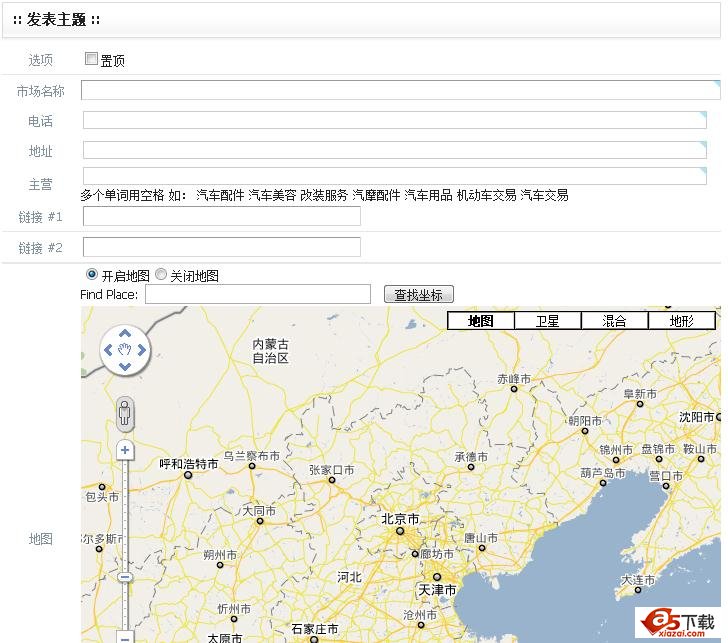Select the 关闭地图 radio option
728x643 pixels.
pos(161,274)
